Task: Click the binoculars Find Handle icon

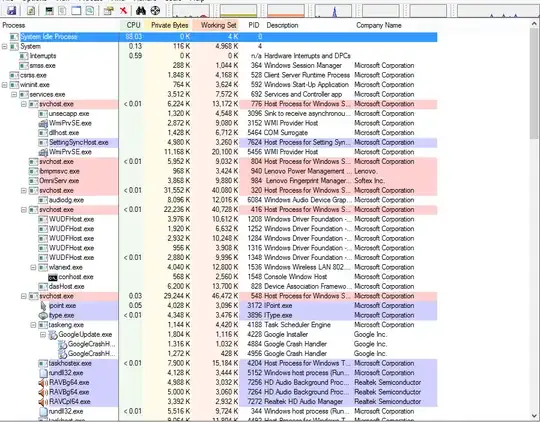Action: [x=141, y=11]
